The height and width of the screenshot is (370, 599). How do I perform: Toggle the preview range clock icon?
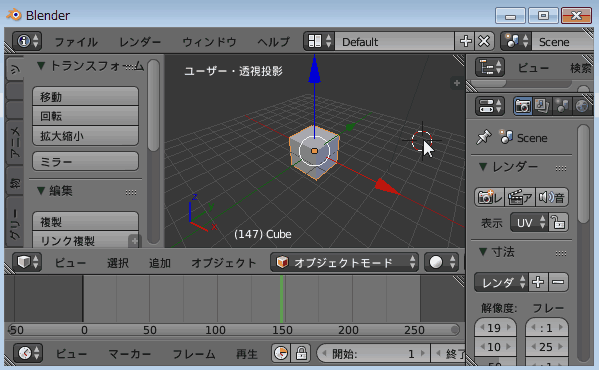coord(281,353)
